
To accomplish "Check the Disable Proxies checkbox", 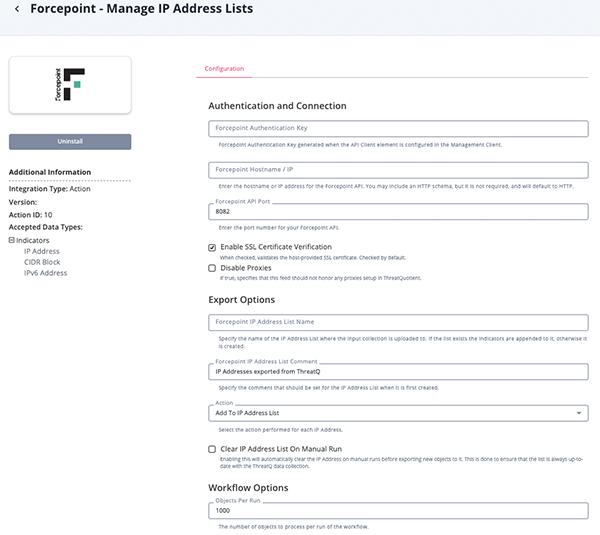I will pyautogui.click(x=212, y=268).
